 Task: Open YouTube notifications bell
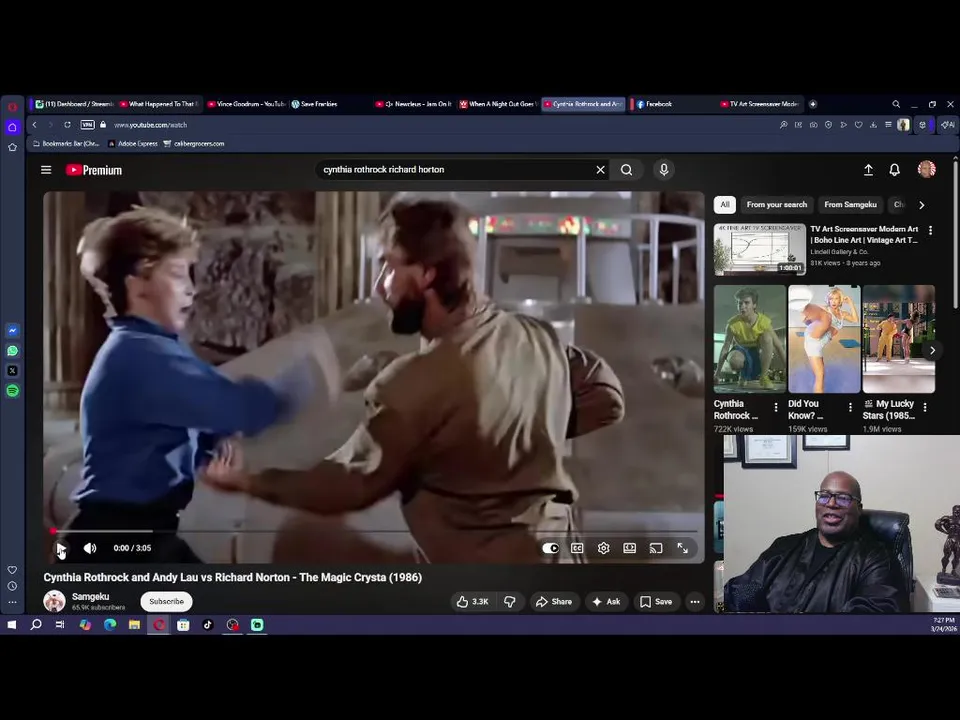point(894,170)
